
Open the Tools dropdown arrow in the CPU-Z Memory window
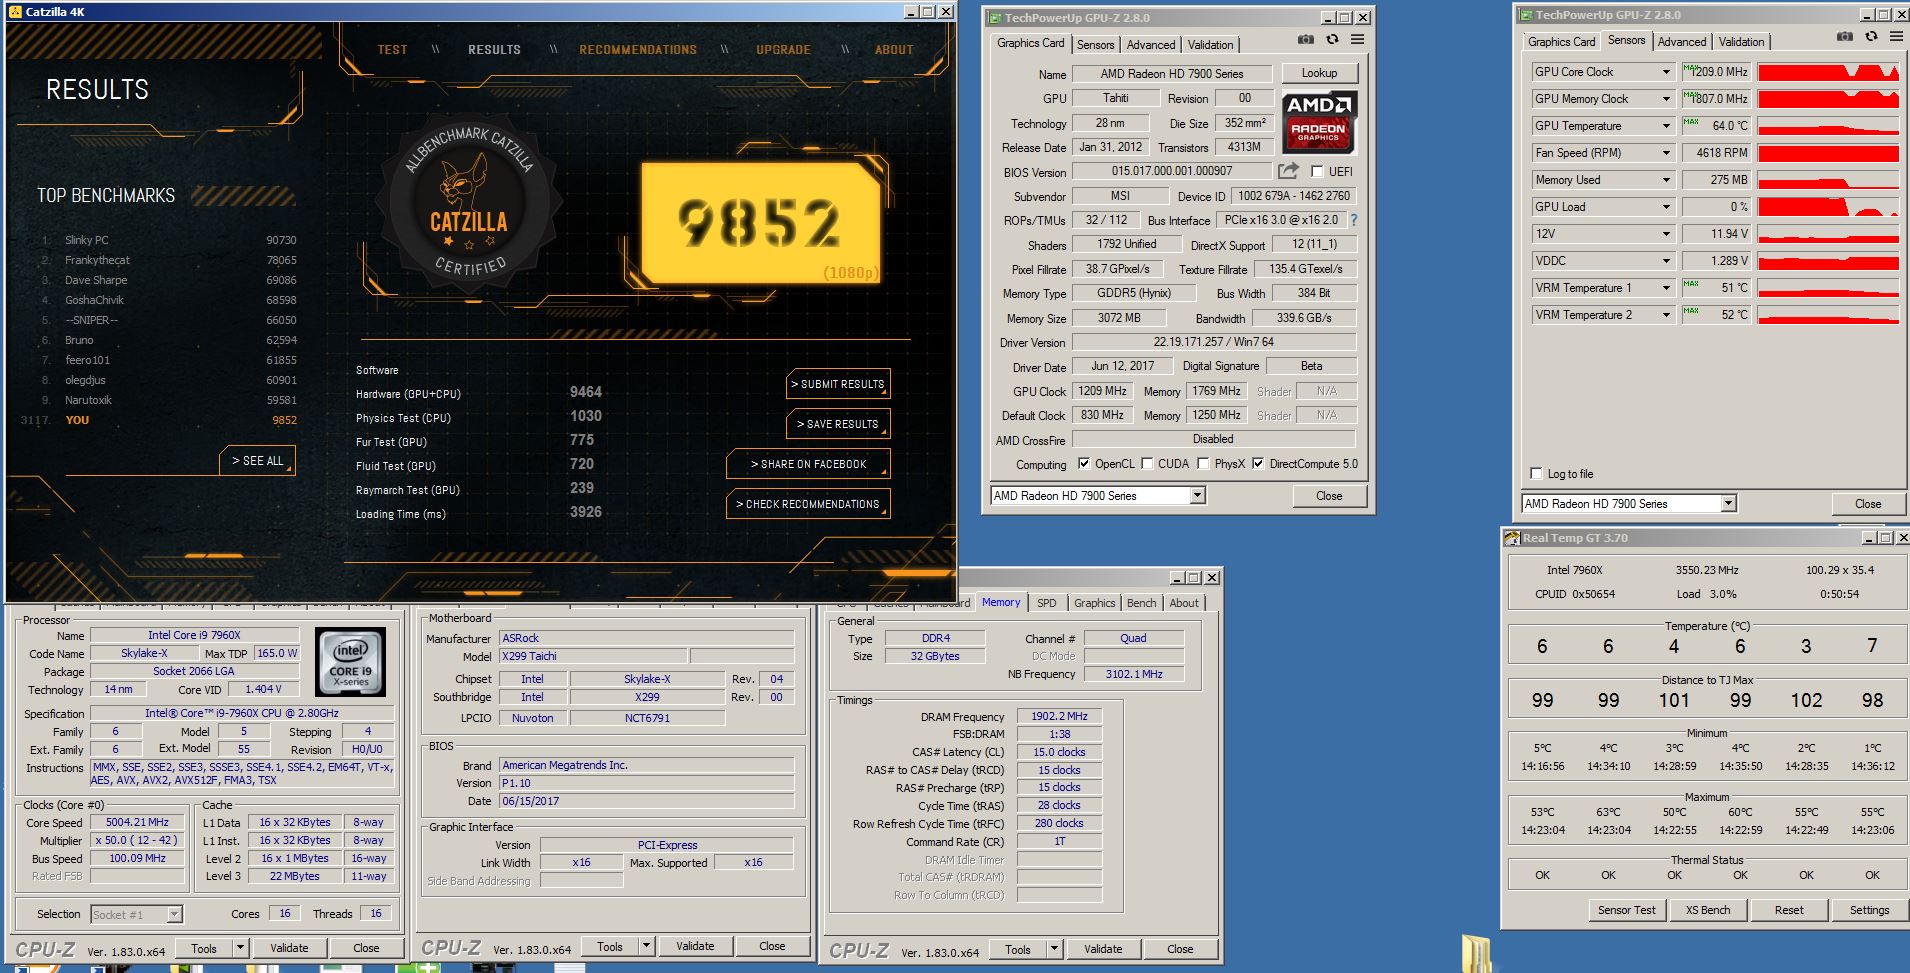[x=1054, y=949]
